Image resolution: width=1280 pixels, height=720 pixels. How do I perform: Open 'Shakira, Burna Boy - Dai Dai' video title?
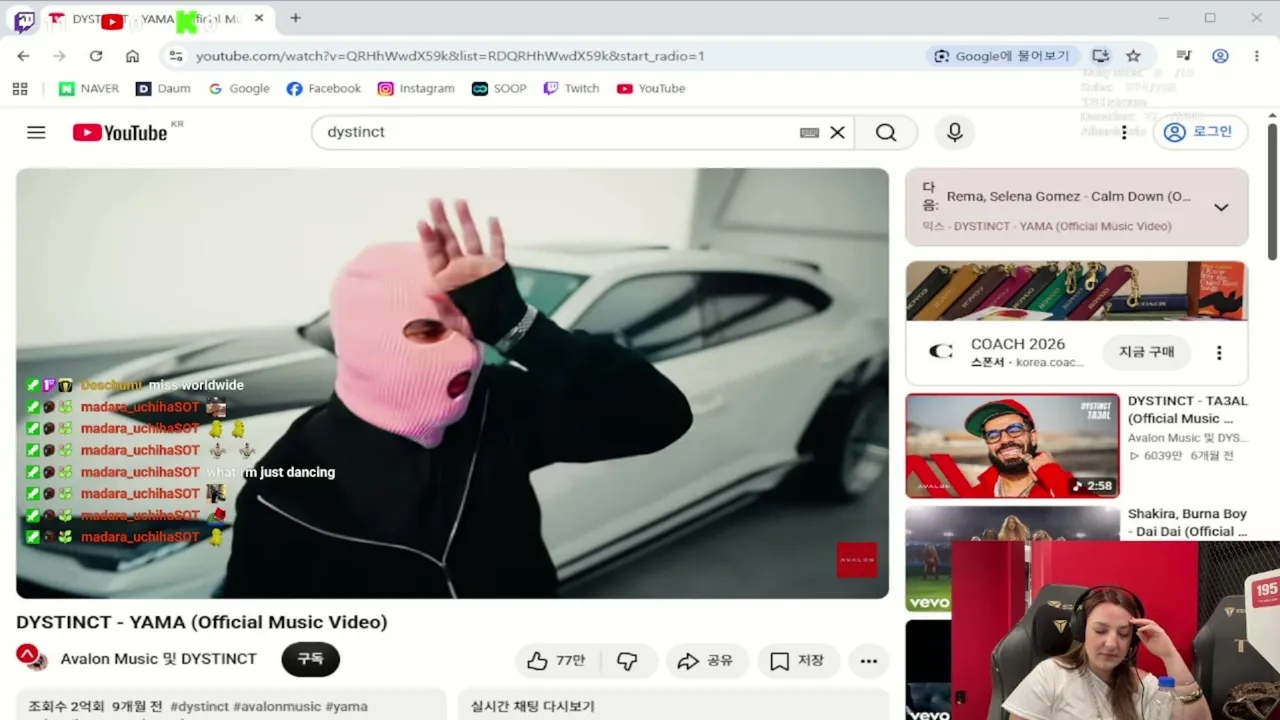tap(1188, 523)
